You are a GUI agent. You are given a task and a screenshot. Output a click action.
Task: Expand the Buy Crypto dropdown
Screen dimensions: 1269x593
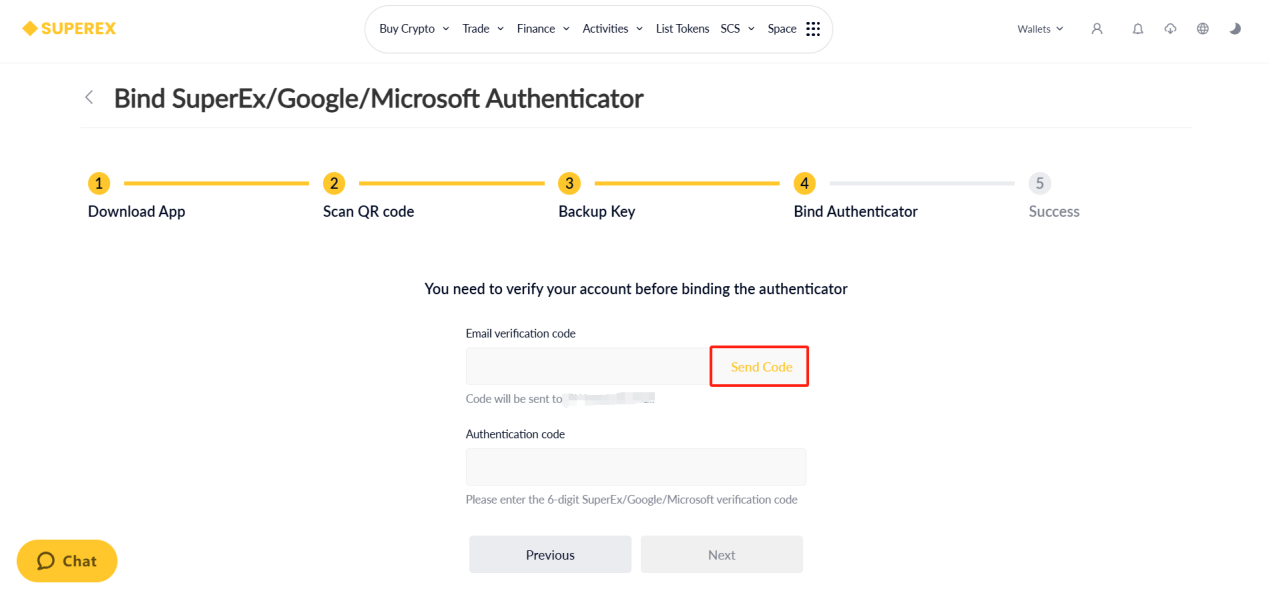click(414, 29)
